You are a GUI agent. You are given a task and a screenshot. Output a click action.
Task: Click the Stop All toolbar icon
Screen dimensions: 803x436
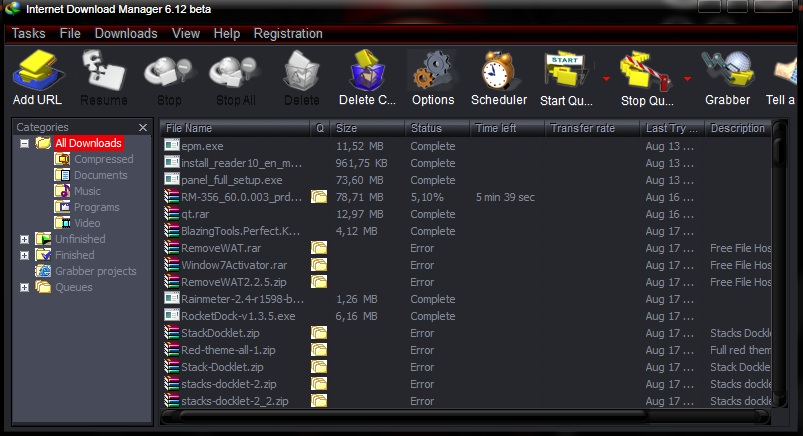point(235,72)
